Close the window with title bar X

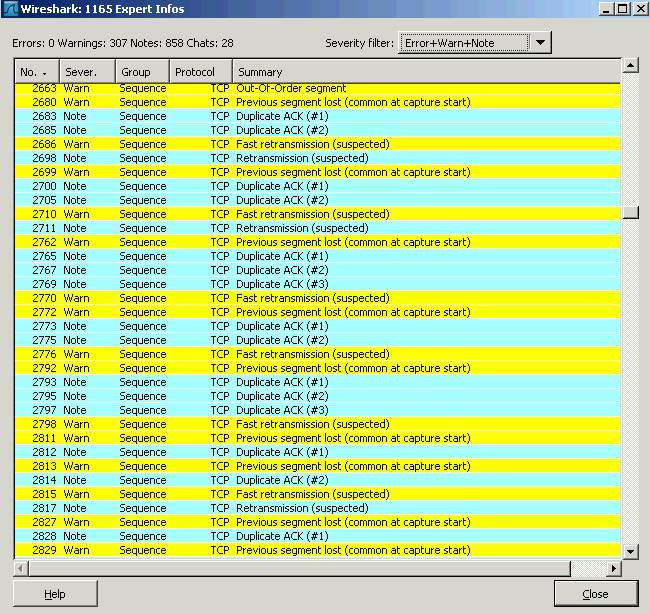pyautogui.click(x=640, y=9)
